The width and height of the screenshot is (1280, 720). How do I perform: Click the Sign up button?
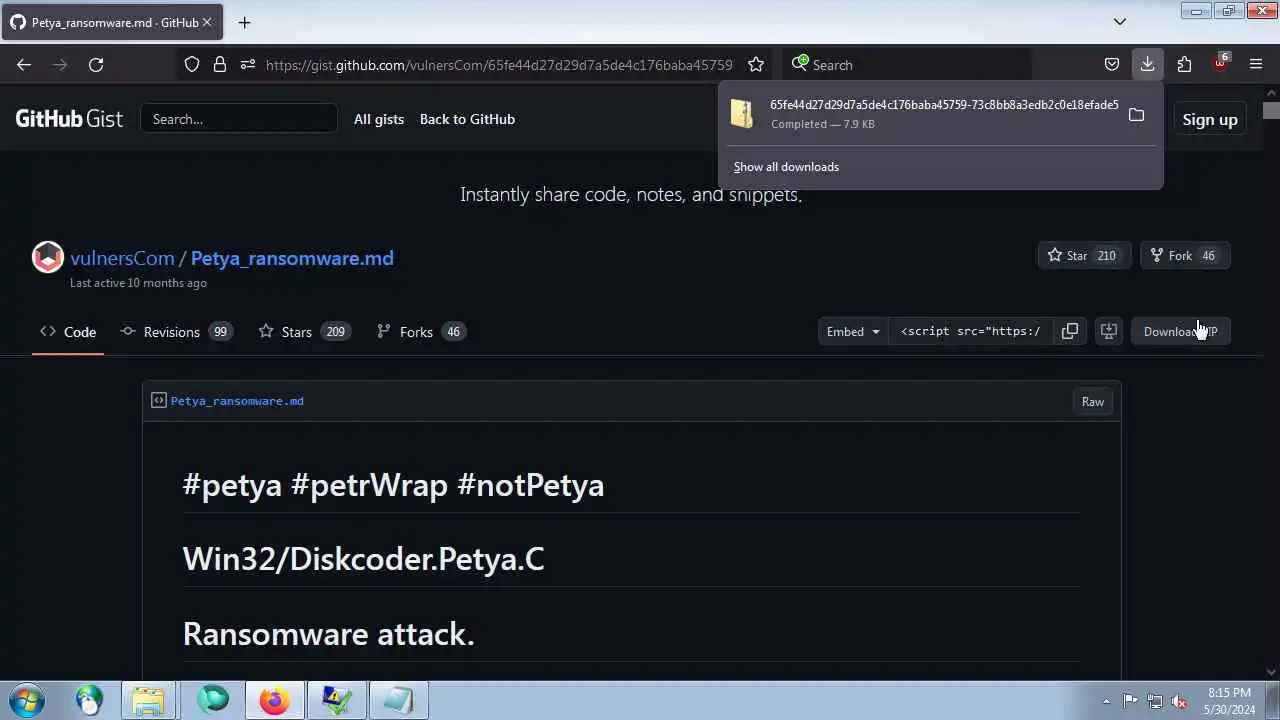tap(1210, 119)
